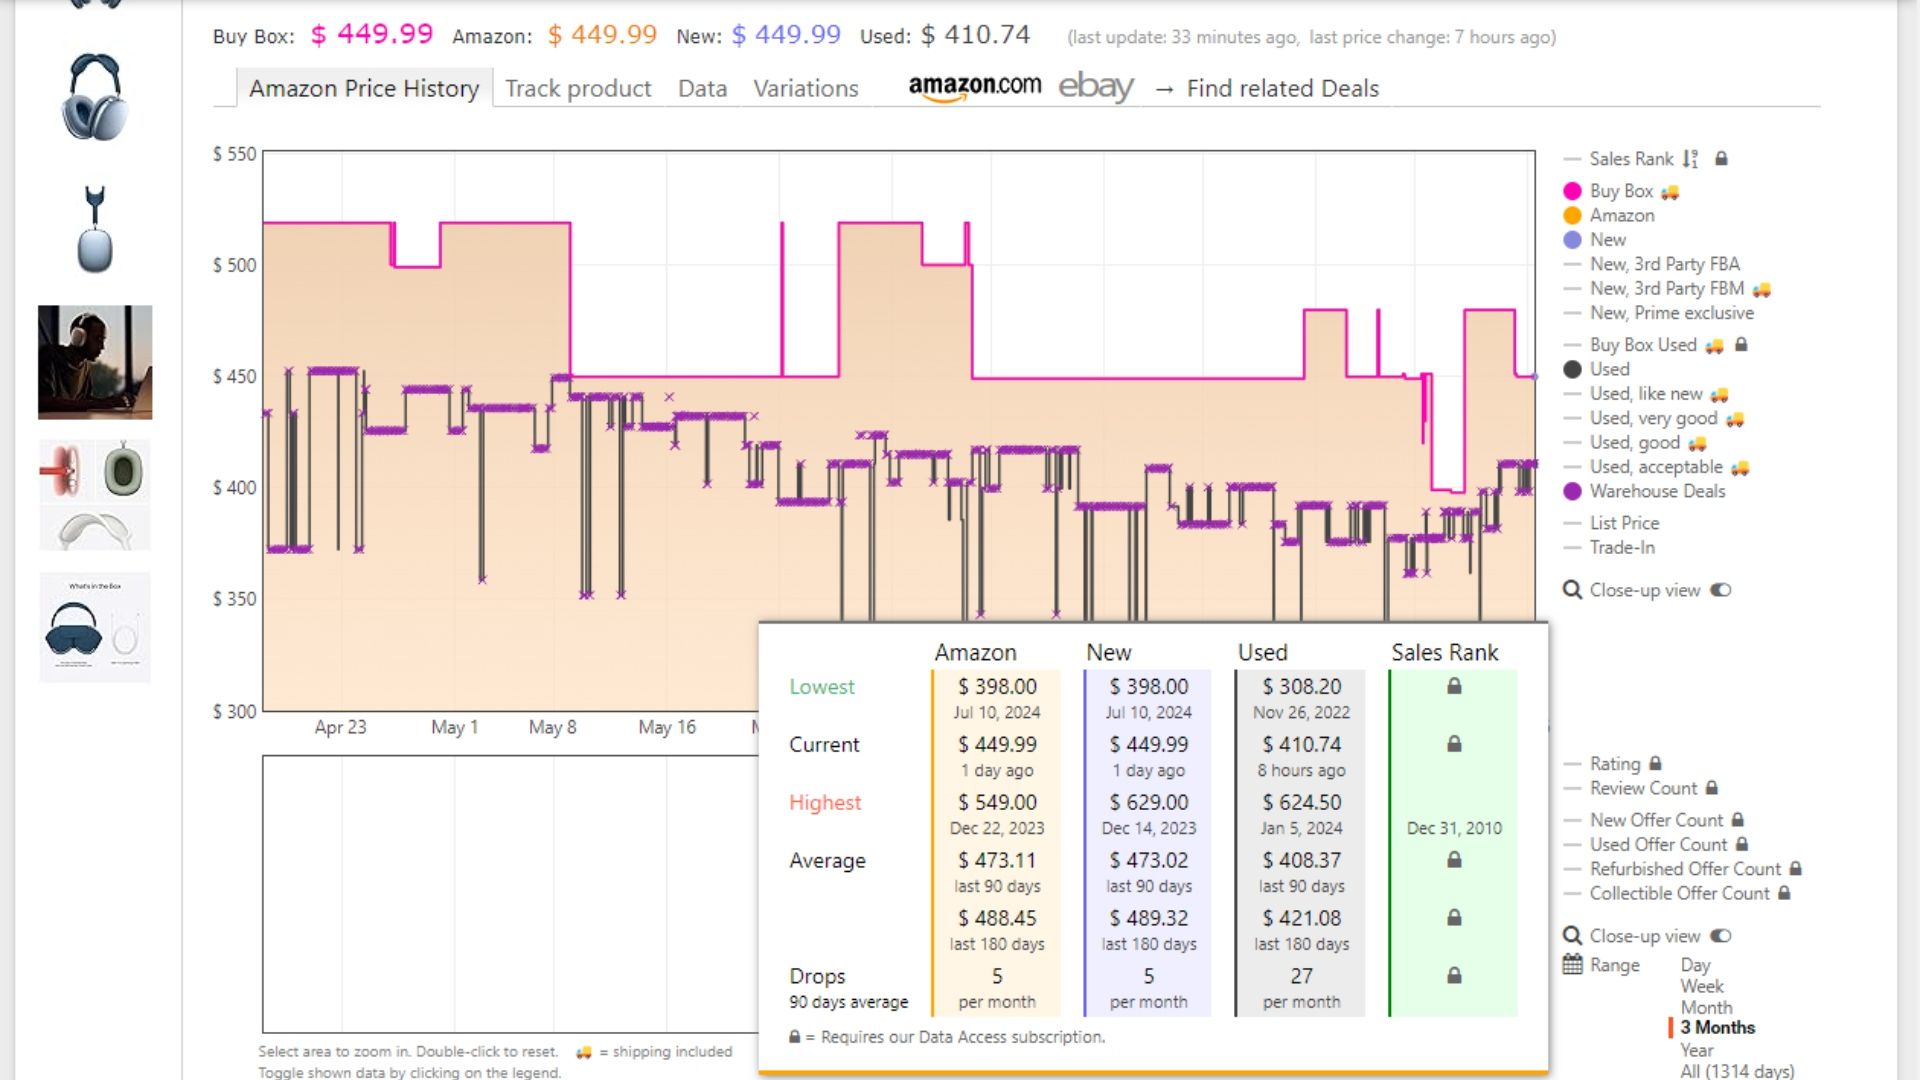Click the lock icon beside Review Count

click(x=1711, y=788)
